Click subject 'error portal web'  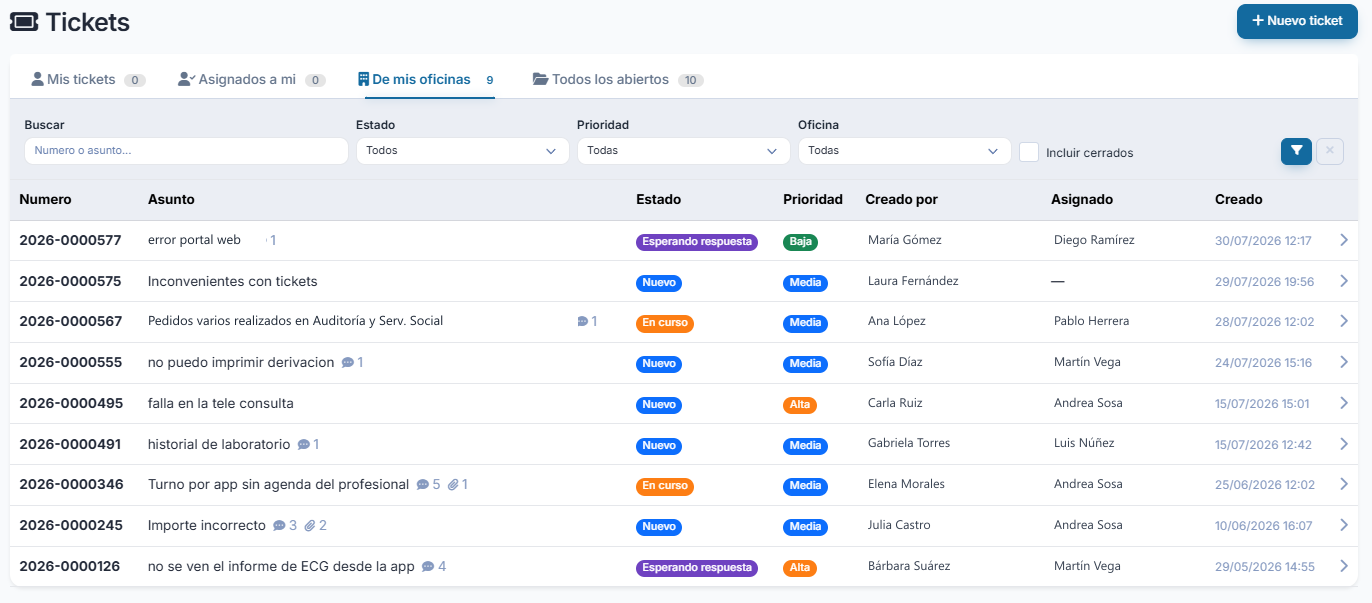click(194, 240)
